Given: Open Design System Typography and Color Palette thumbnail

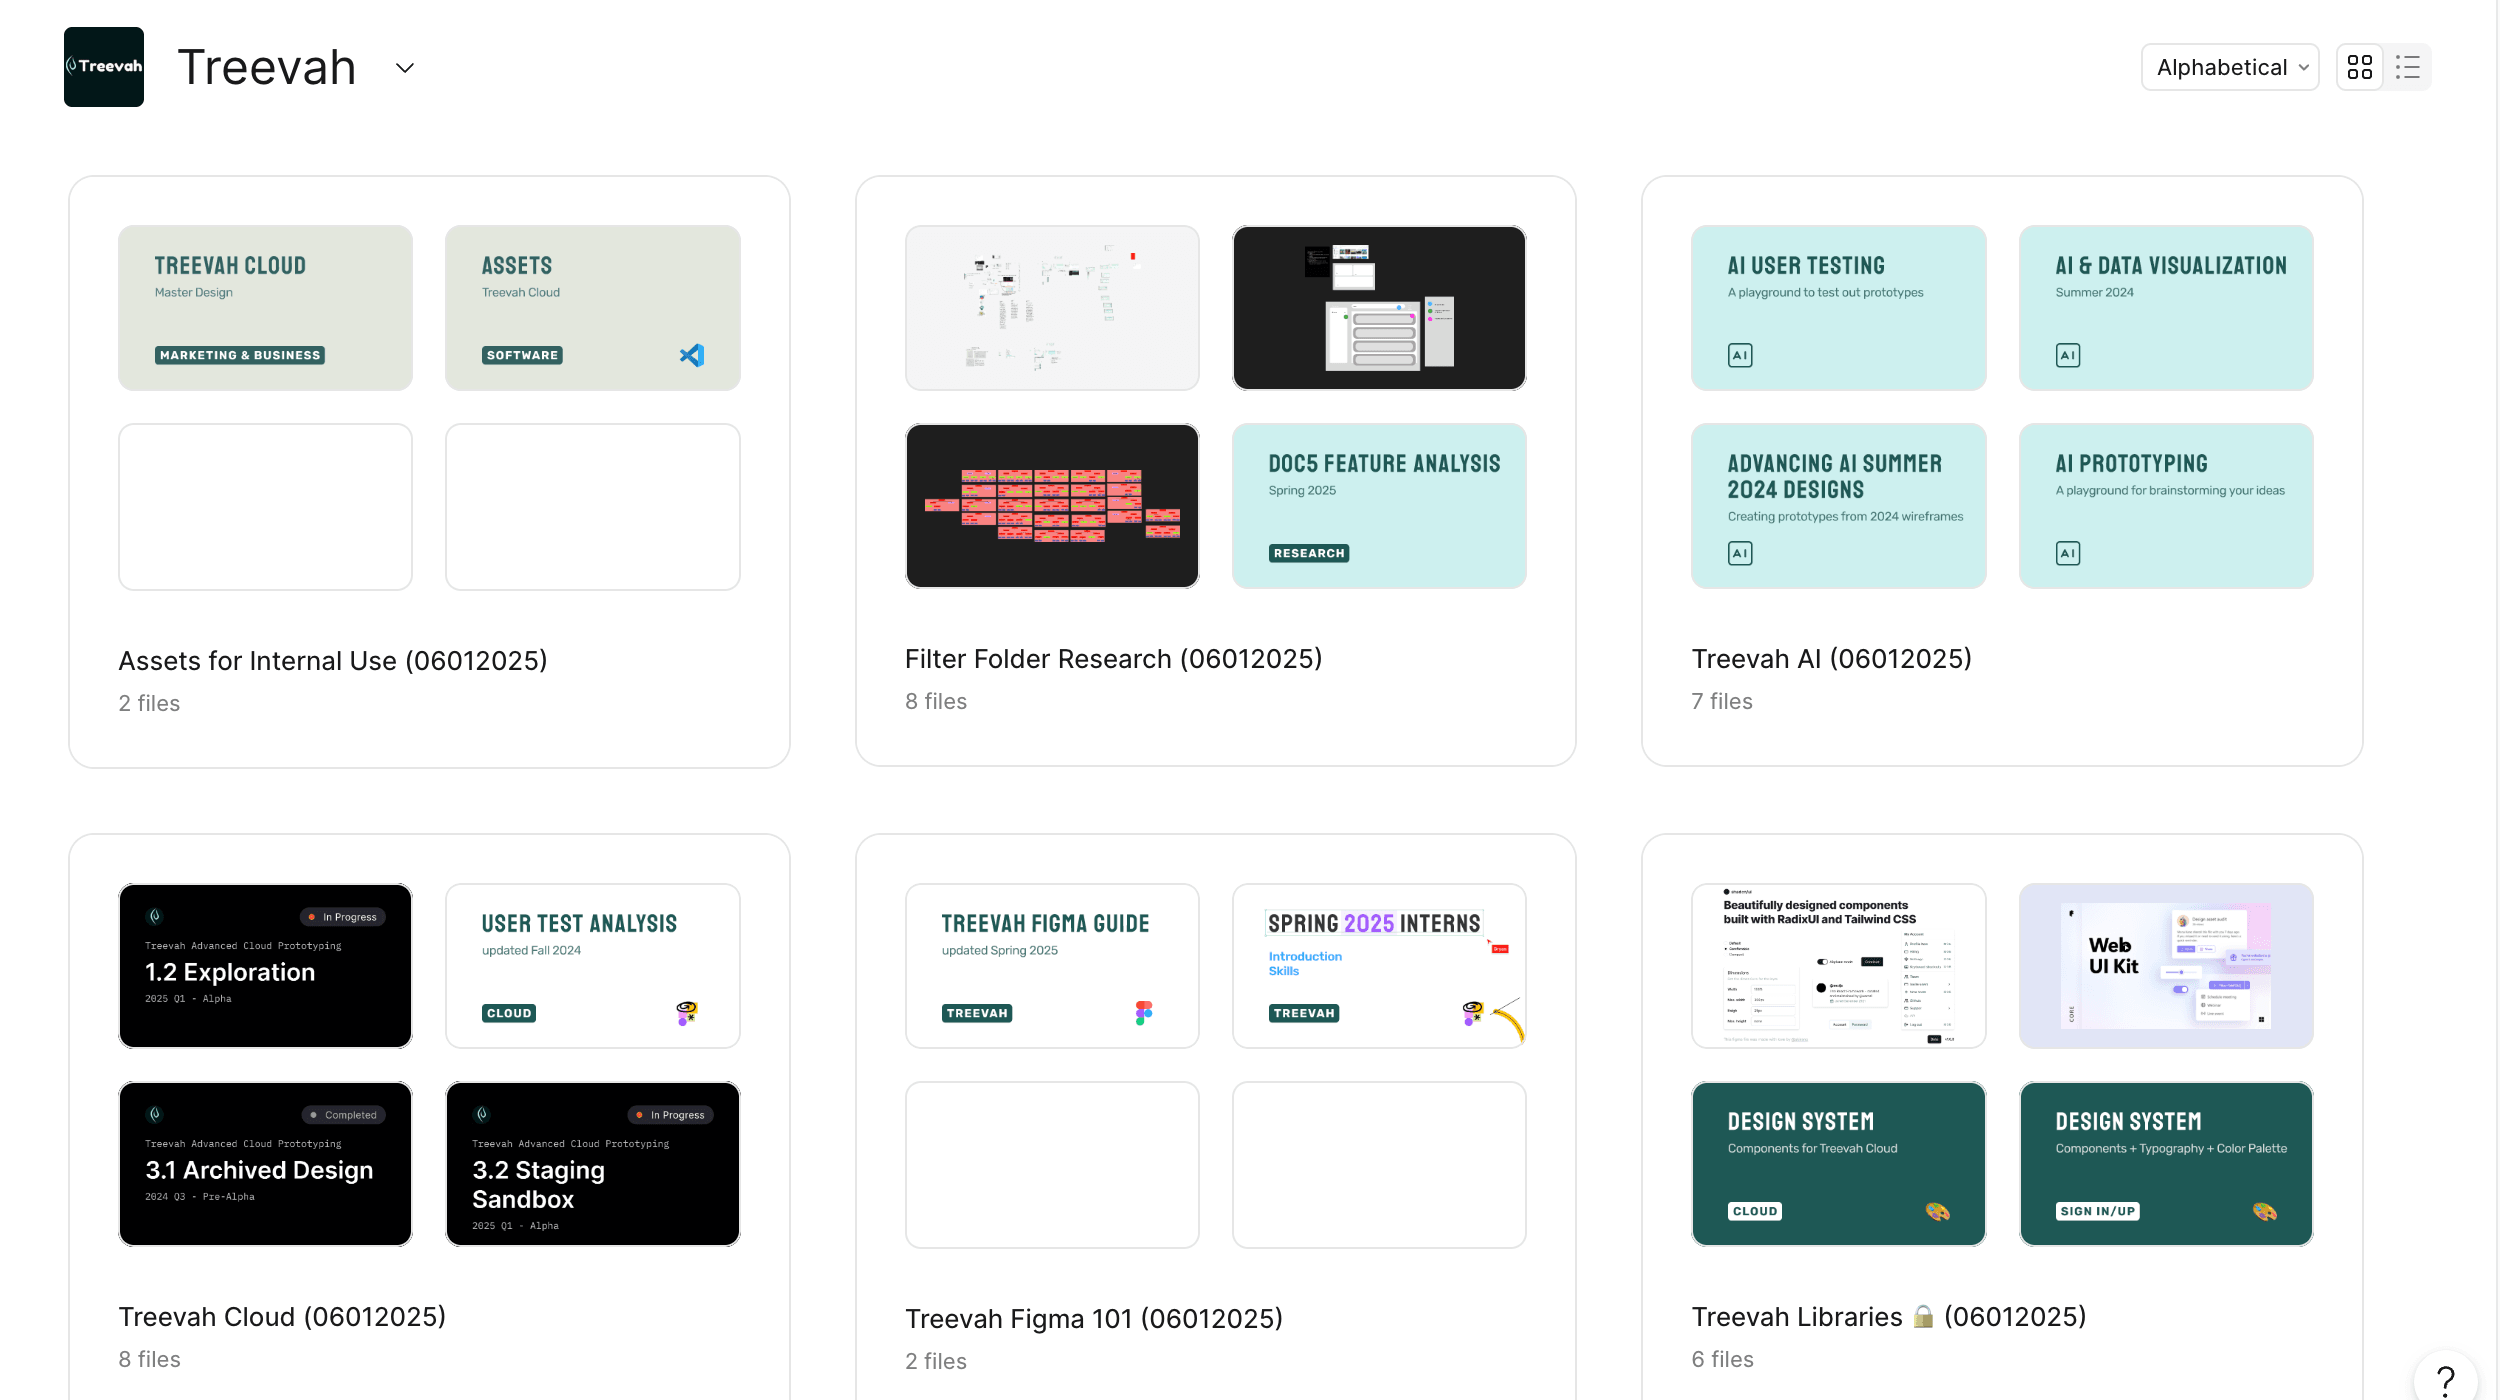Looking at the screenshot, I should click(2166, 1164).
